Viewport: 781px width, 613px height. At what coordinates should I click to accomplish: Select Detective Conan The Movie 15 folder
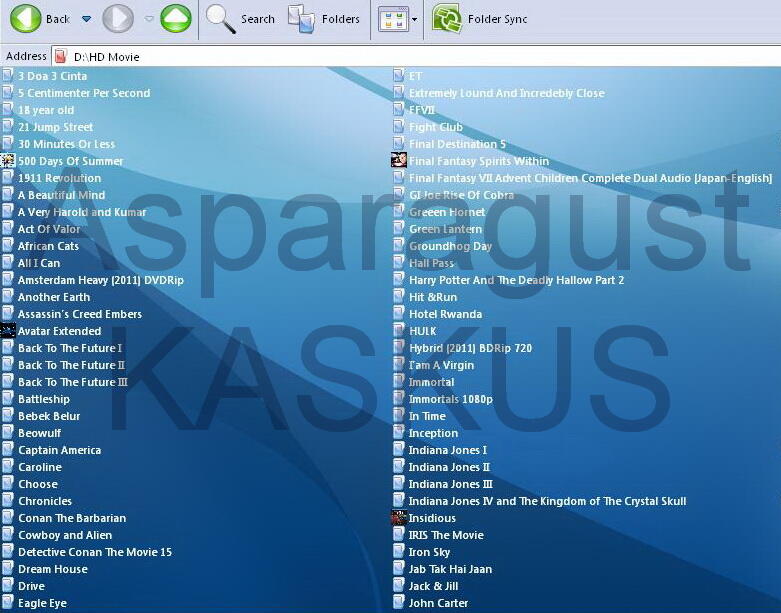[x=95, y=552]
